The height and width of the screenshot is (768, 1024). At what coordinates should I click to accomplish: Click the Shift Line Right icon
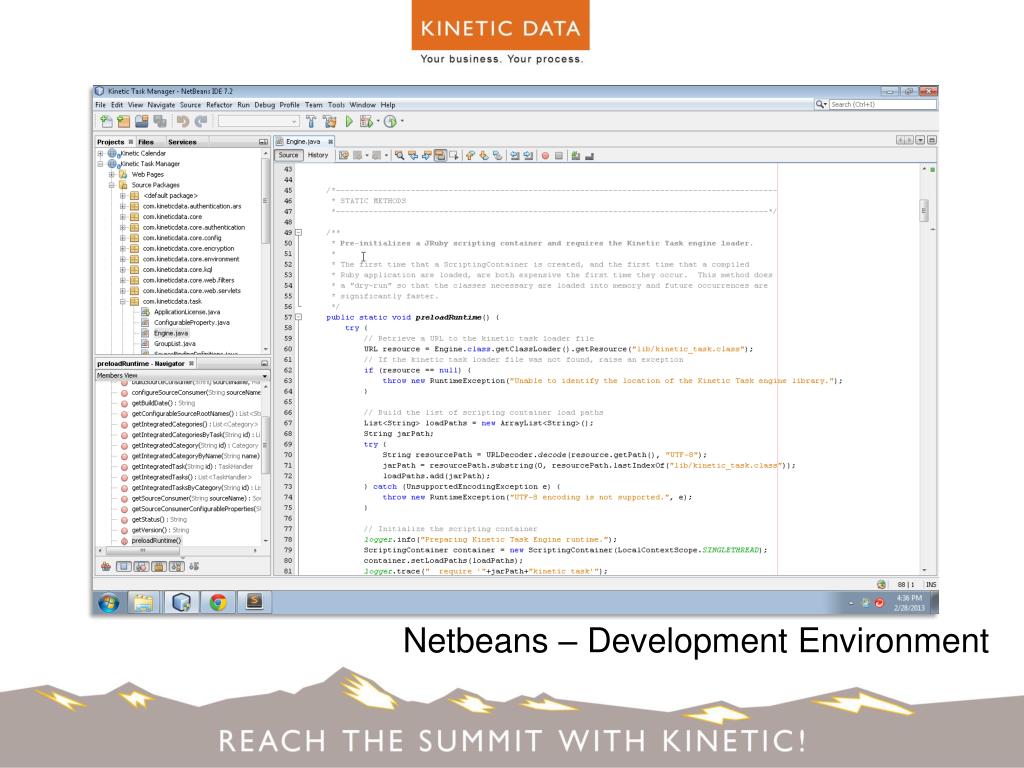[x=528, y=155]
